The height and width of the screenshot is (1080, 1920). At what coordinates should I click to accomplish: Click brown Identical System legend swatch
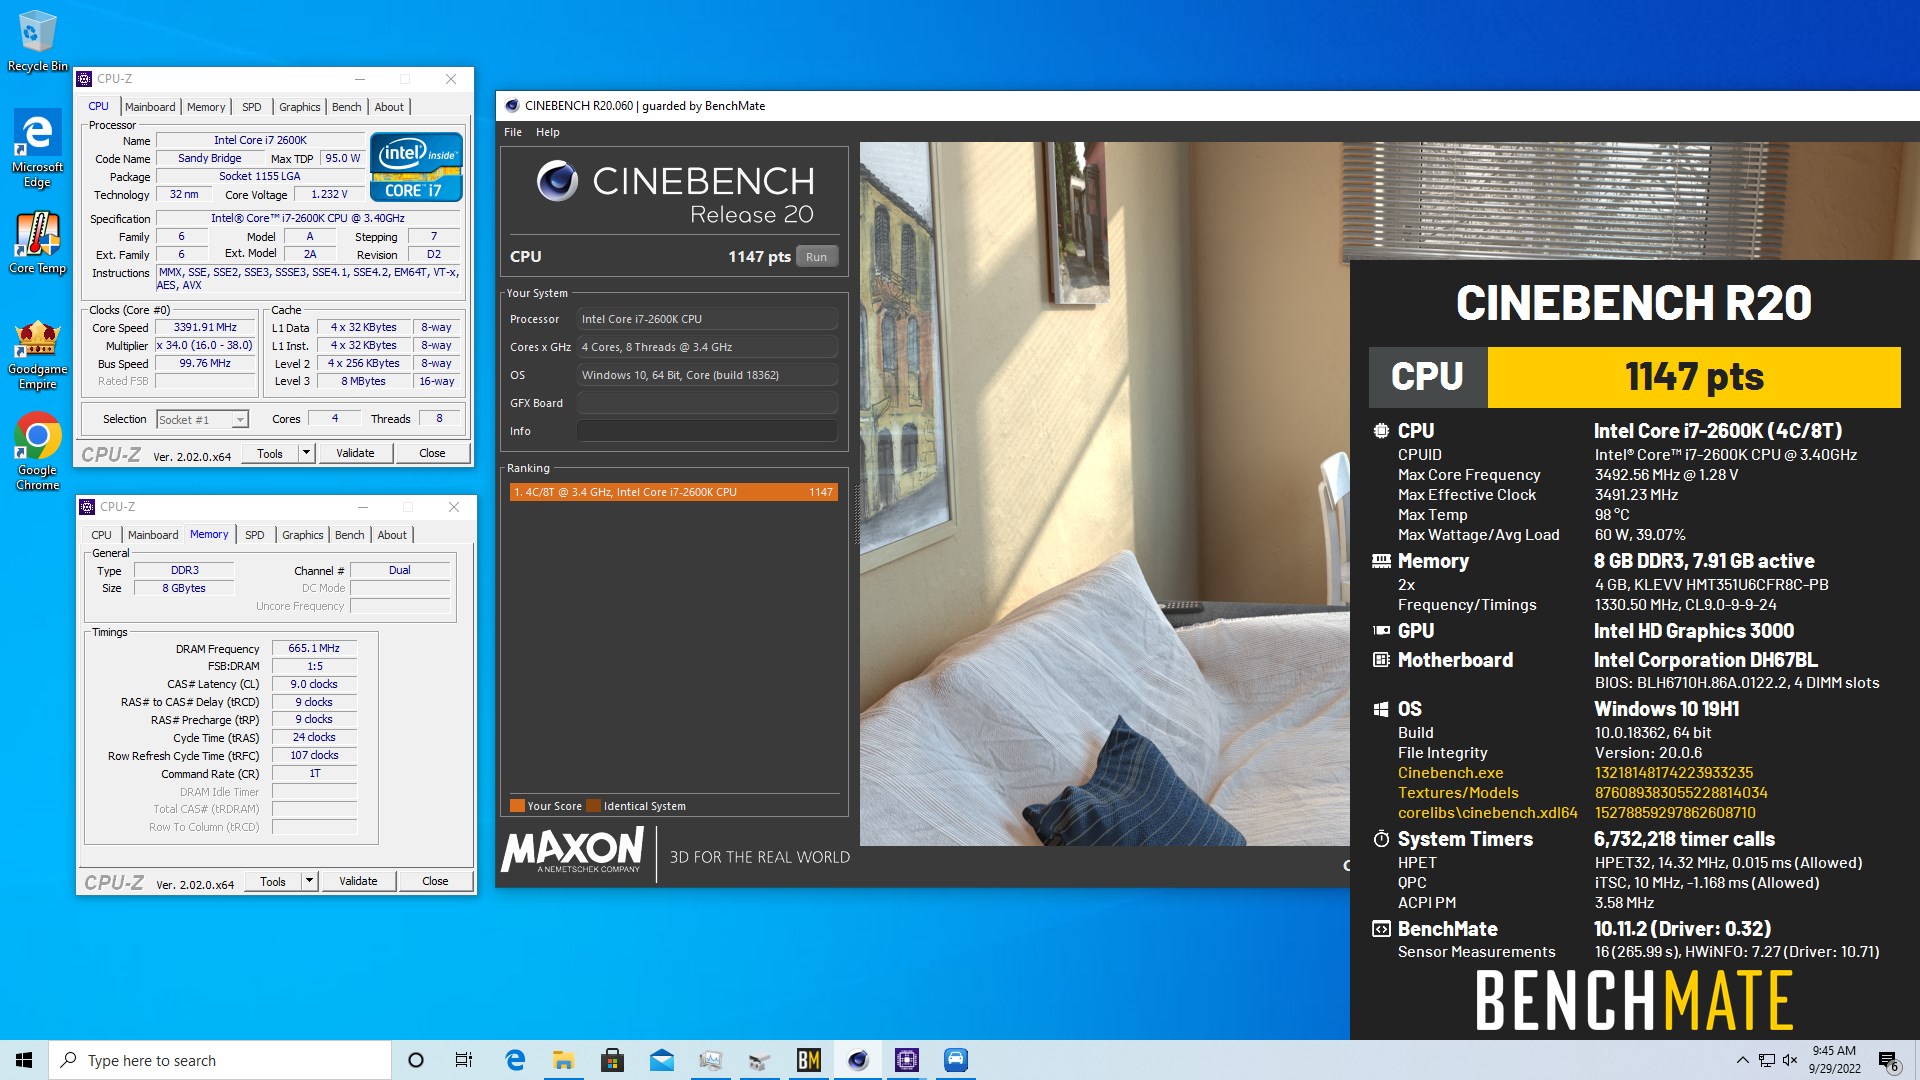[594, 806]
